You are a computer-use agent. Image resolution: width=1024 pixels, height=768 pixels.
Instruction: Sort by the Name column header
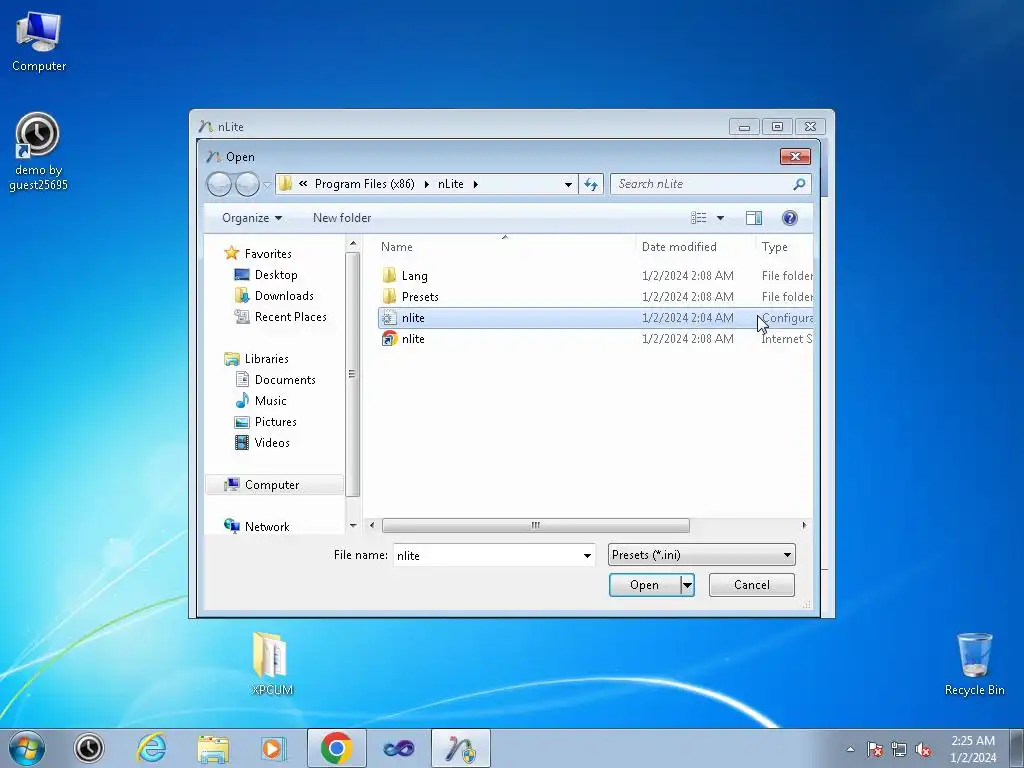[396, 247]
